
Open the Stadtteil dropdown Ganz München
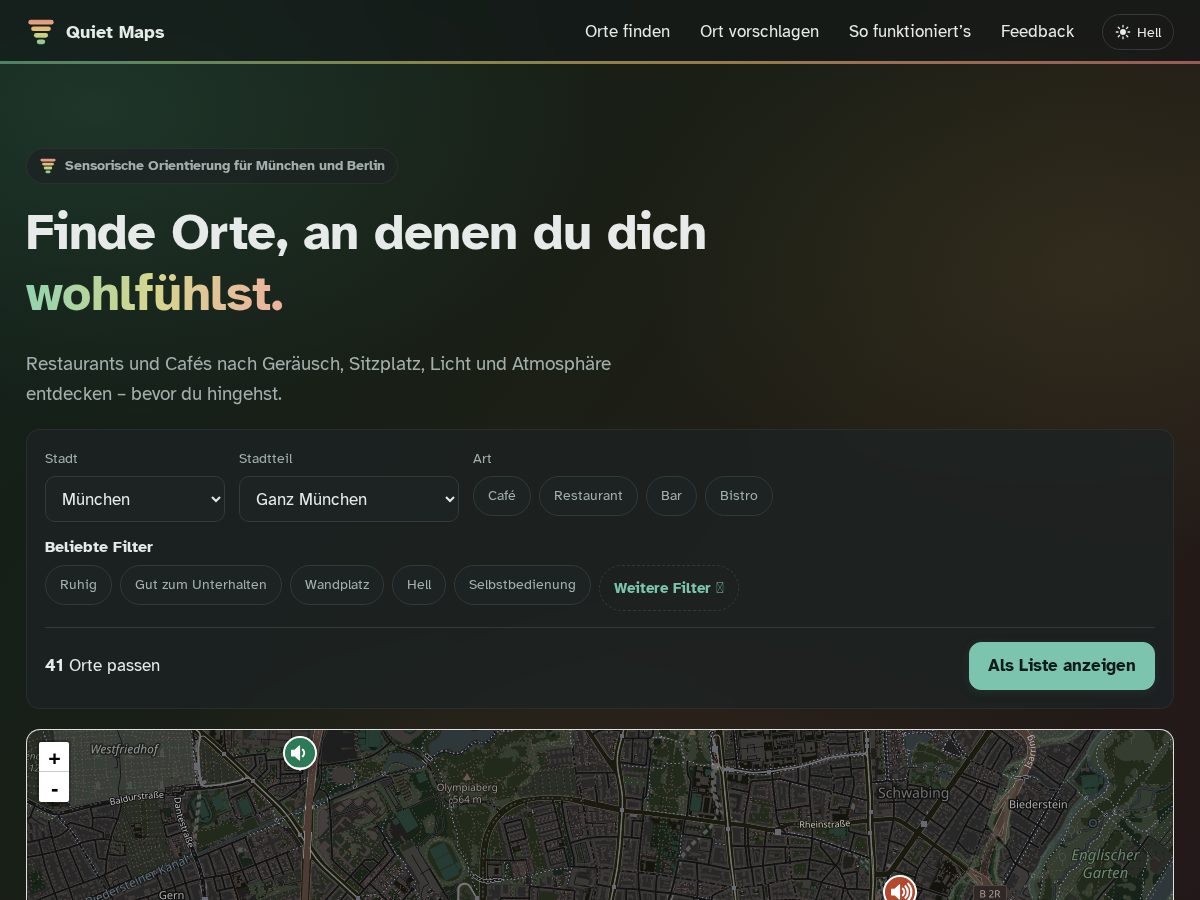(349, 499)
